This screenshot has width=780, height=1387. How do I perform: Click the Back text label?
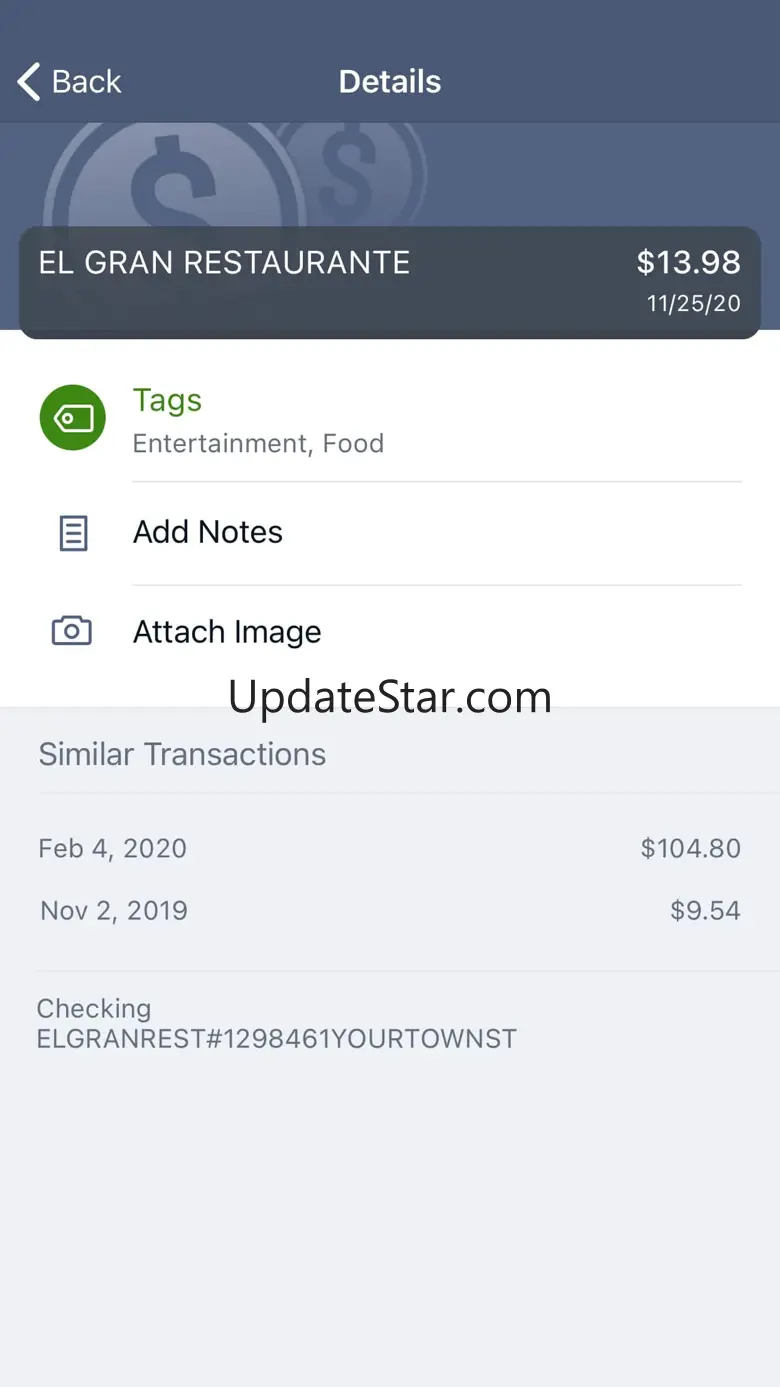tap(87, 82)
